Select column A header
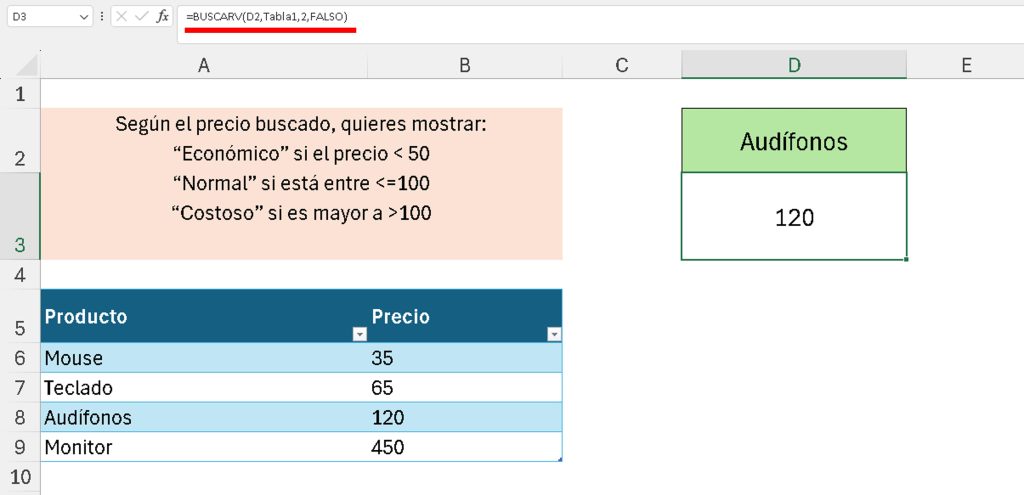 (x=204, y=65)
